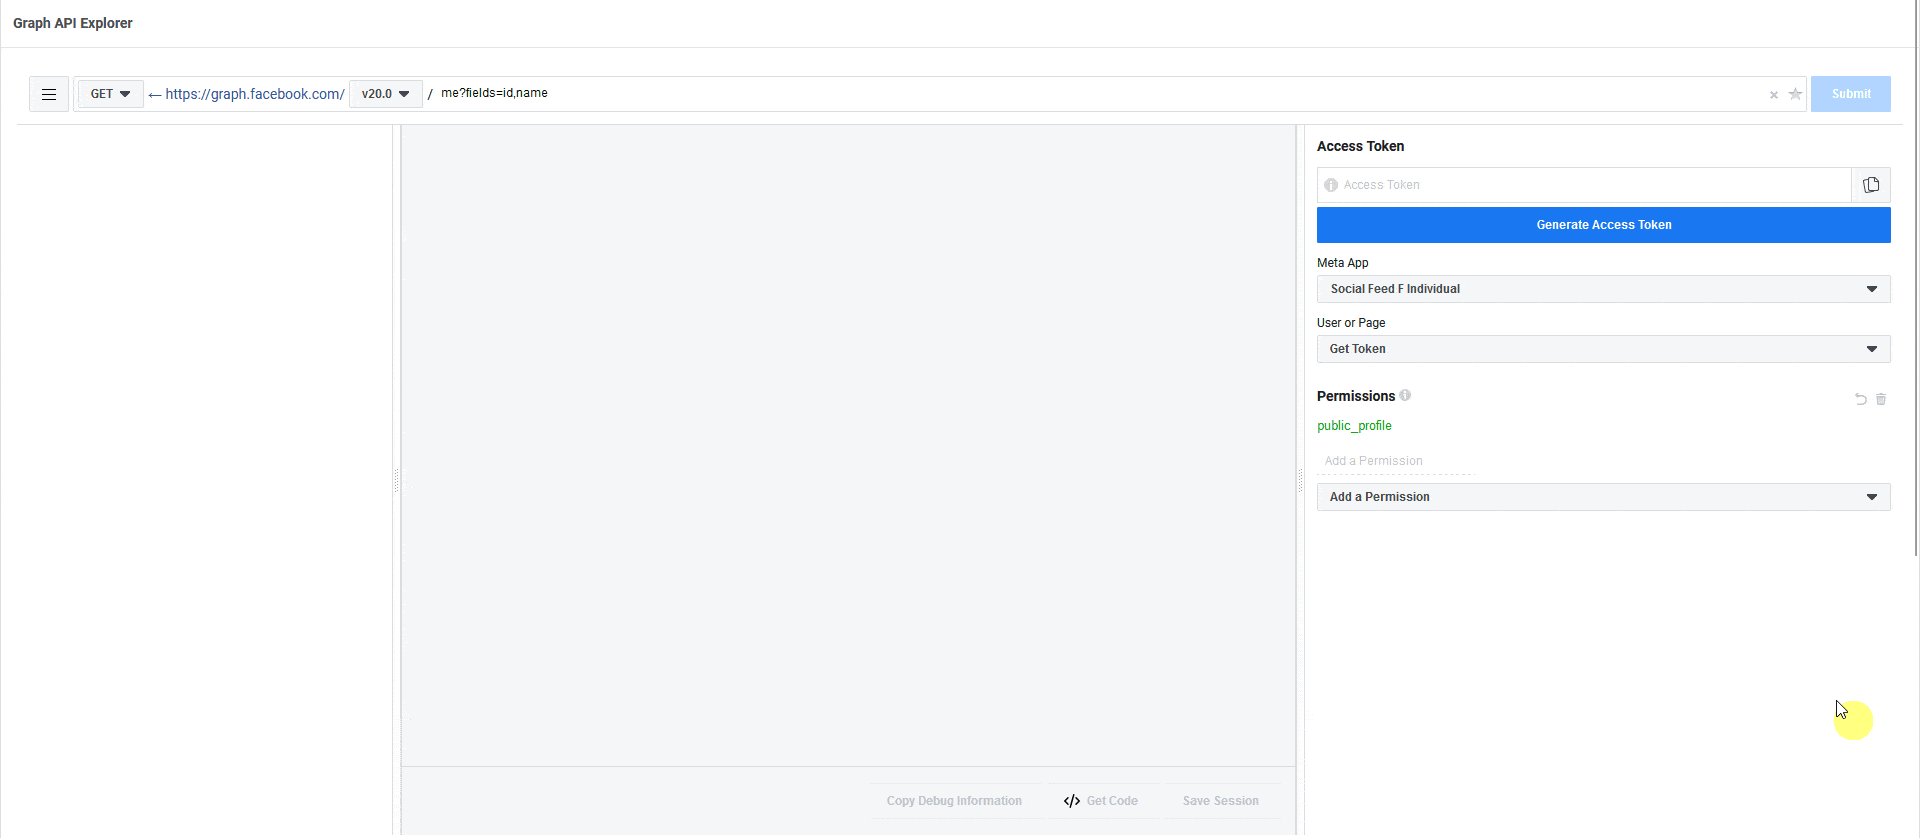
Task: Click the access token info icon
Action: click(x=1331, y=185)
